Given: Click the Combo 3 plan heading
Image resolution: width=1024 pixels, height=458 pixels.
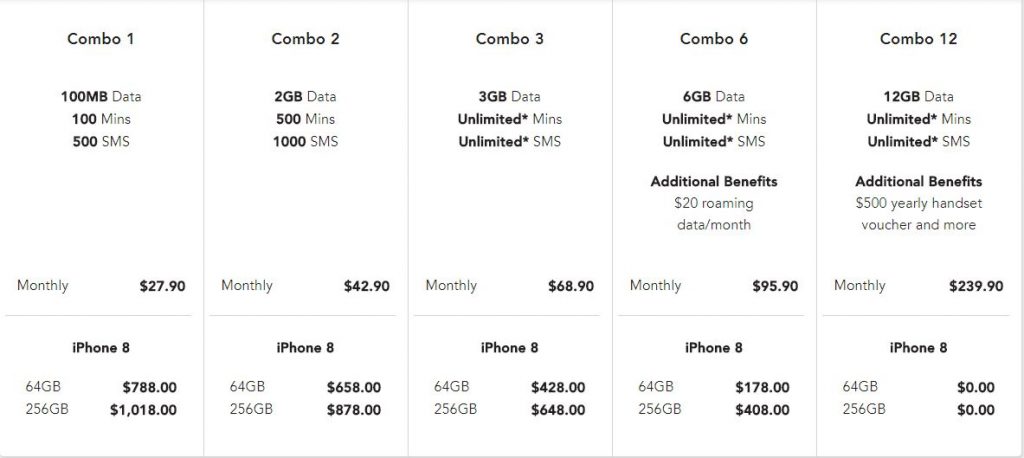Looking at the screenshot, I should (510, 39).
